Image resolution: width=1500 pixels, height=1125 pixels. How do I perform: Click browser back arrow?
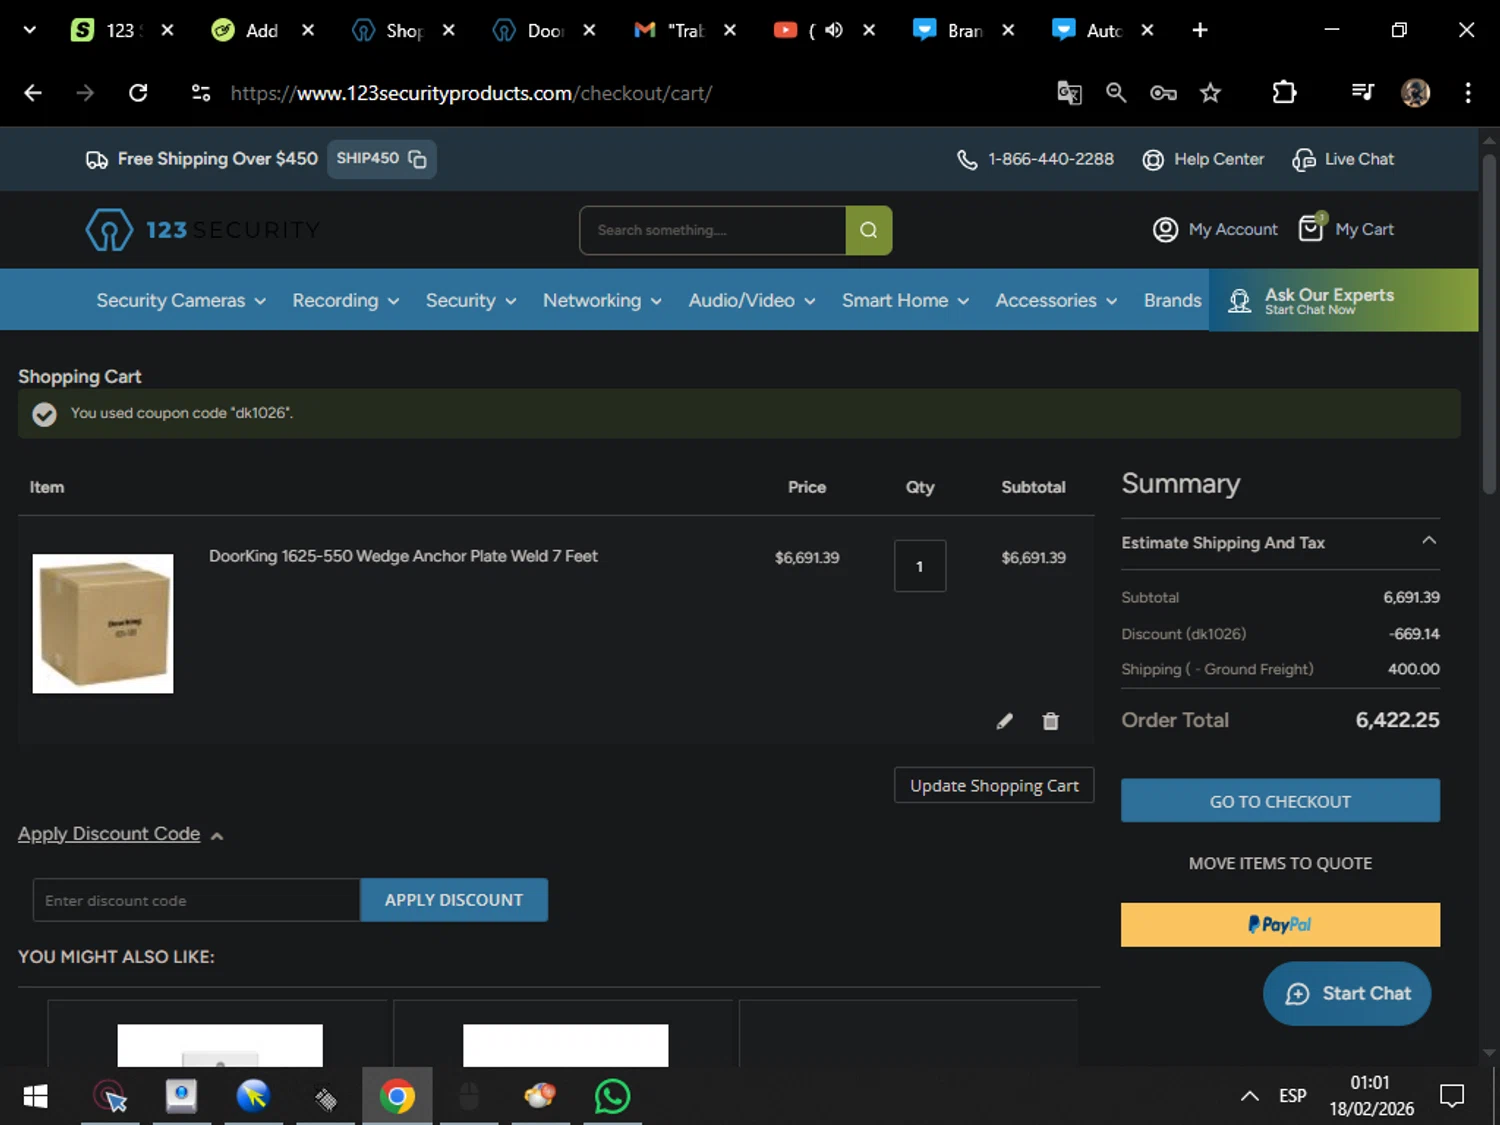point(33,93)
